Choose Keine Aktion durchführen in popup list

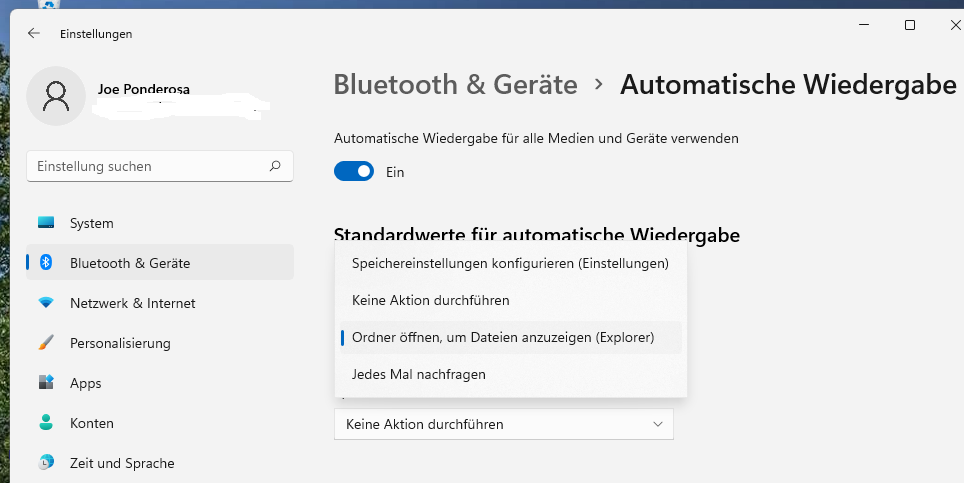[431, 300]
